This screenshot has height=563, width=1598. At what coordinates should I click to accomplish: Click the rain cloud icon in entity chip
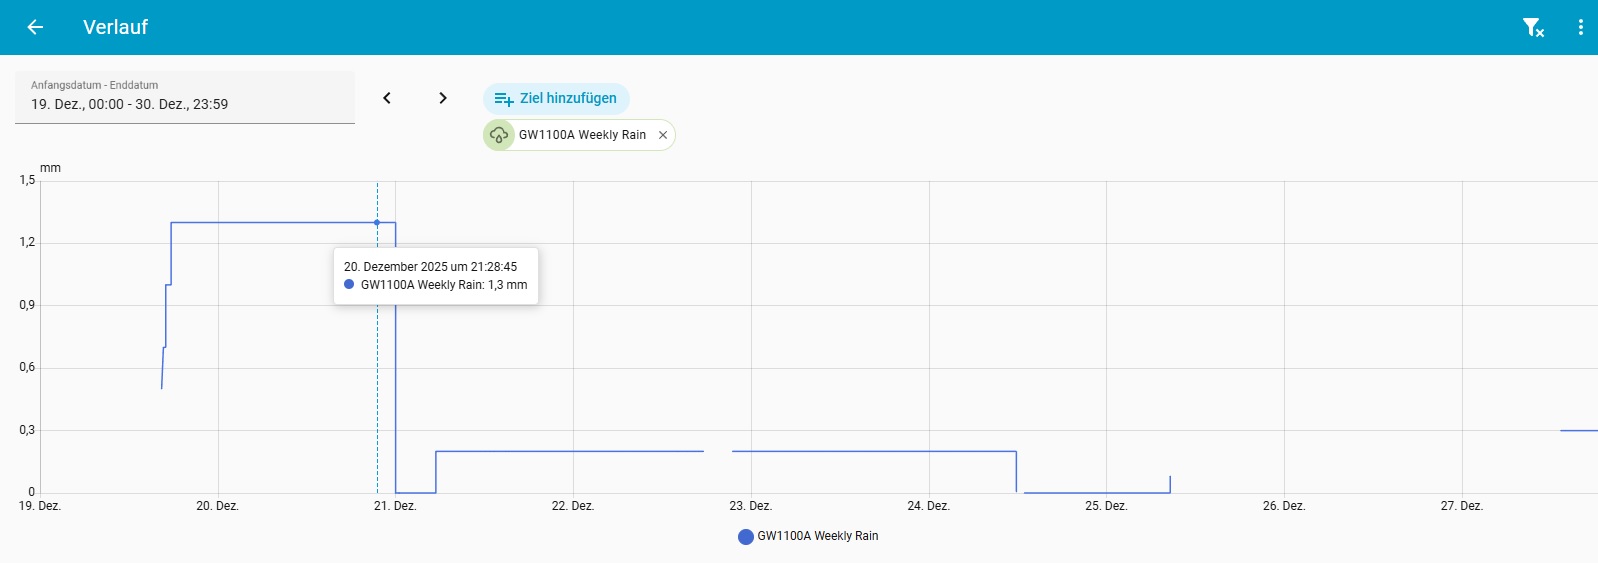click(499, 135)
